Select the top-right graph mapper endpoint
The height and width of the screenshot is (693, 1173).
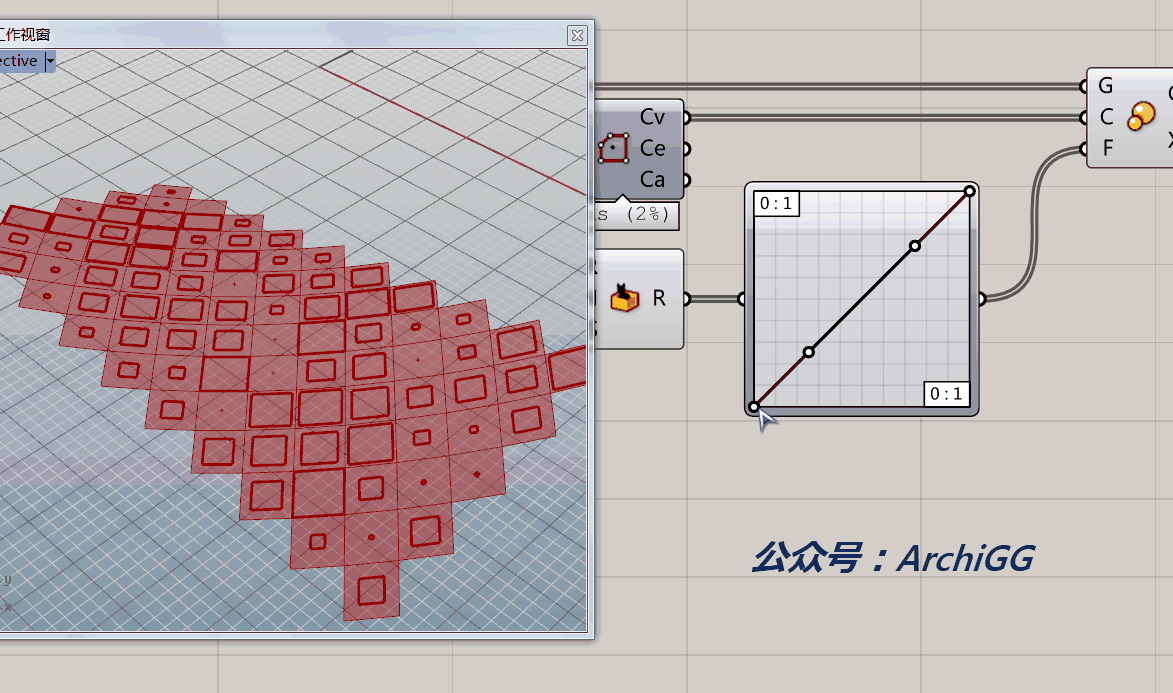coord(970,191)
